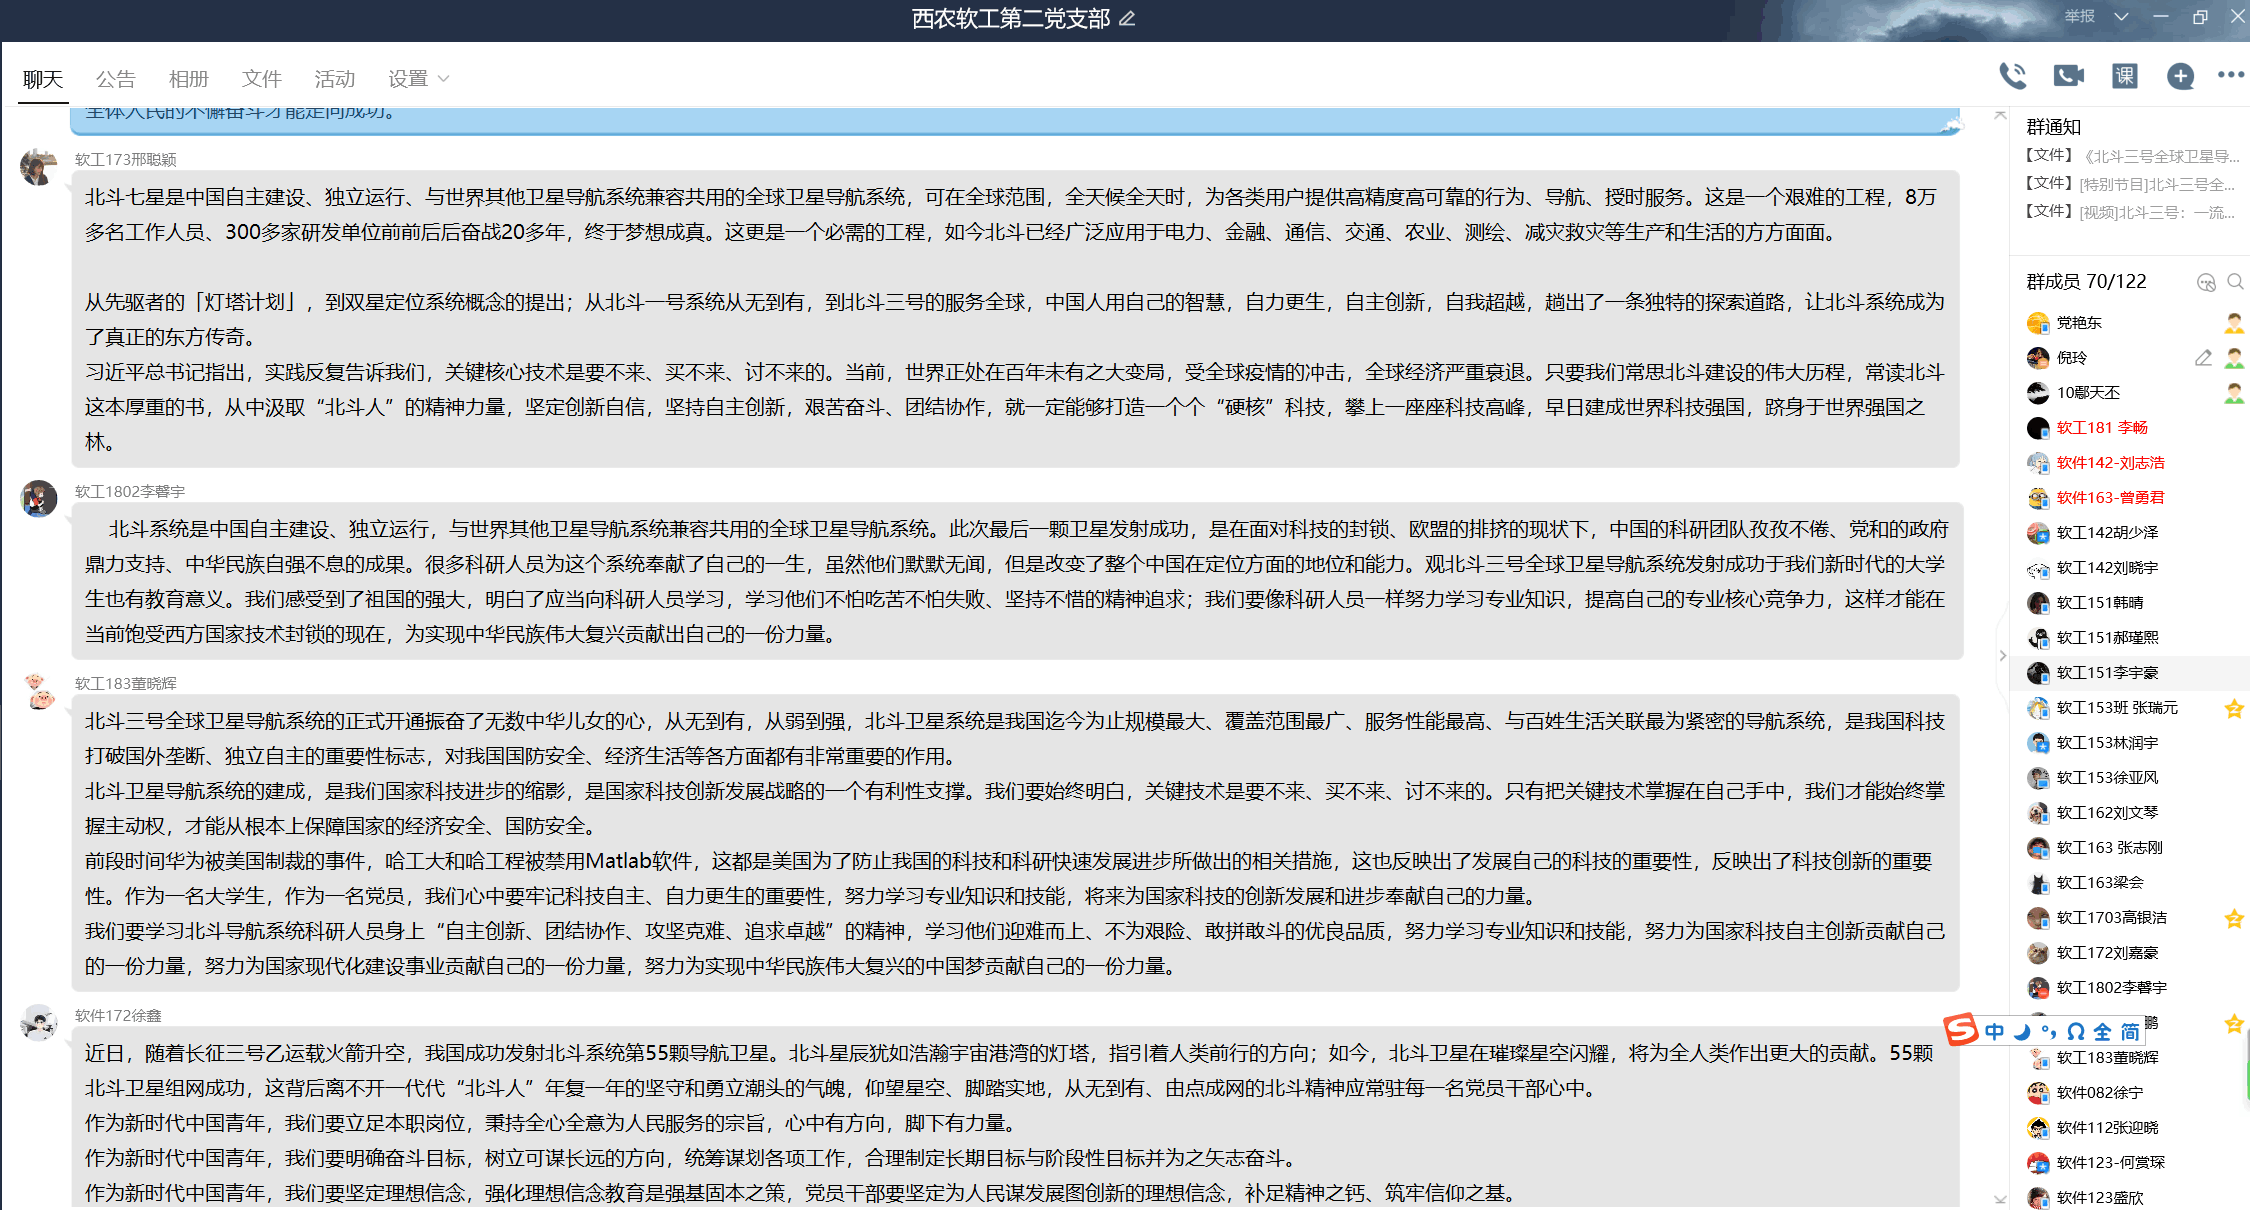
Task: Edit the group name with the pencil icon
Action: [1128, 19]
